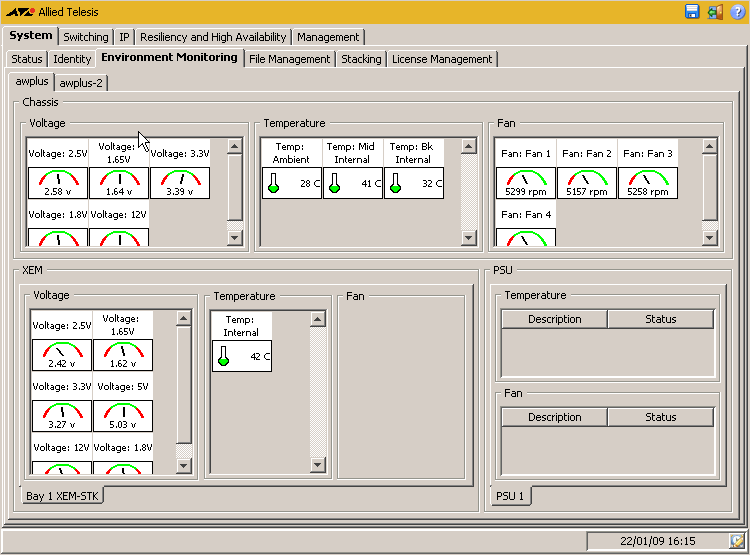Click the status bar notepad icon
750x555 pixels.
click(737, 541)
